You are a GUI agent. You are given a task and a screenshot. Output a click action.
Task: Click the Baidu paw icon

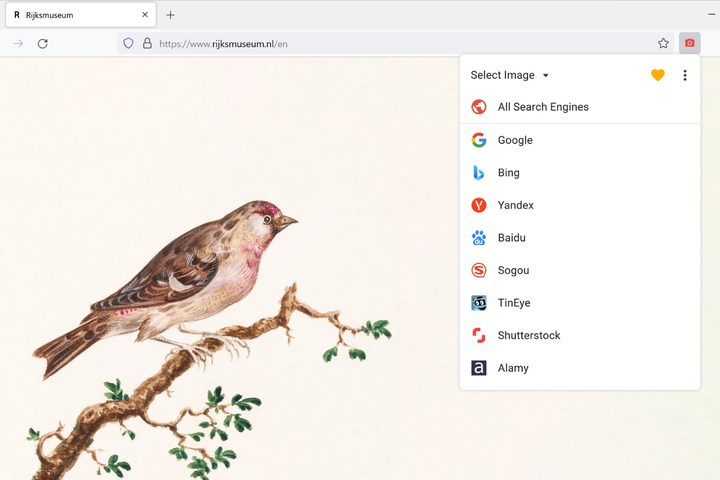click(478, 238)
